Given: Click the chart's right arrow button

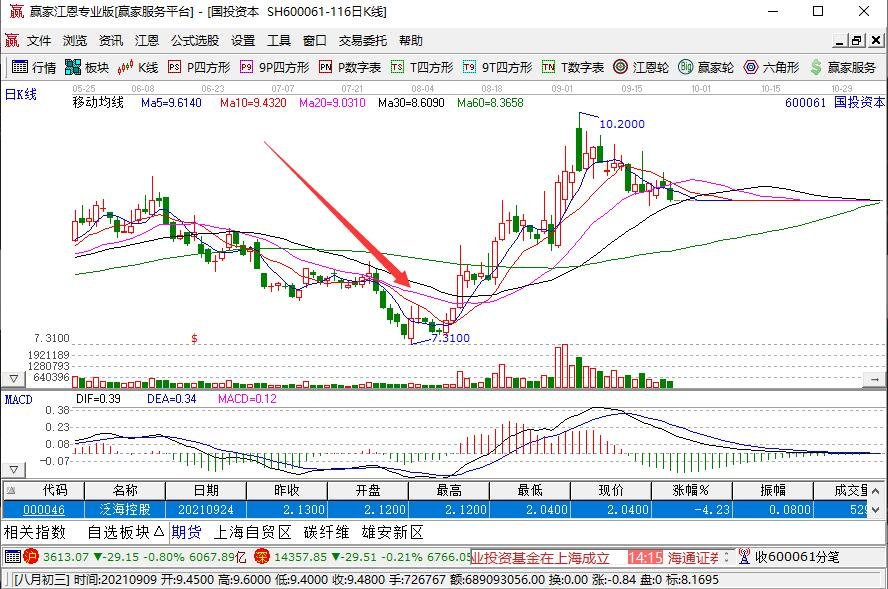Looking at the screenshot, I should (874, 379).
